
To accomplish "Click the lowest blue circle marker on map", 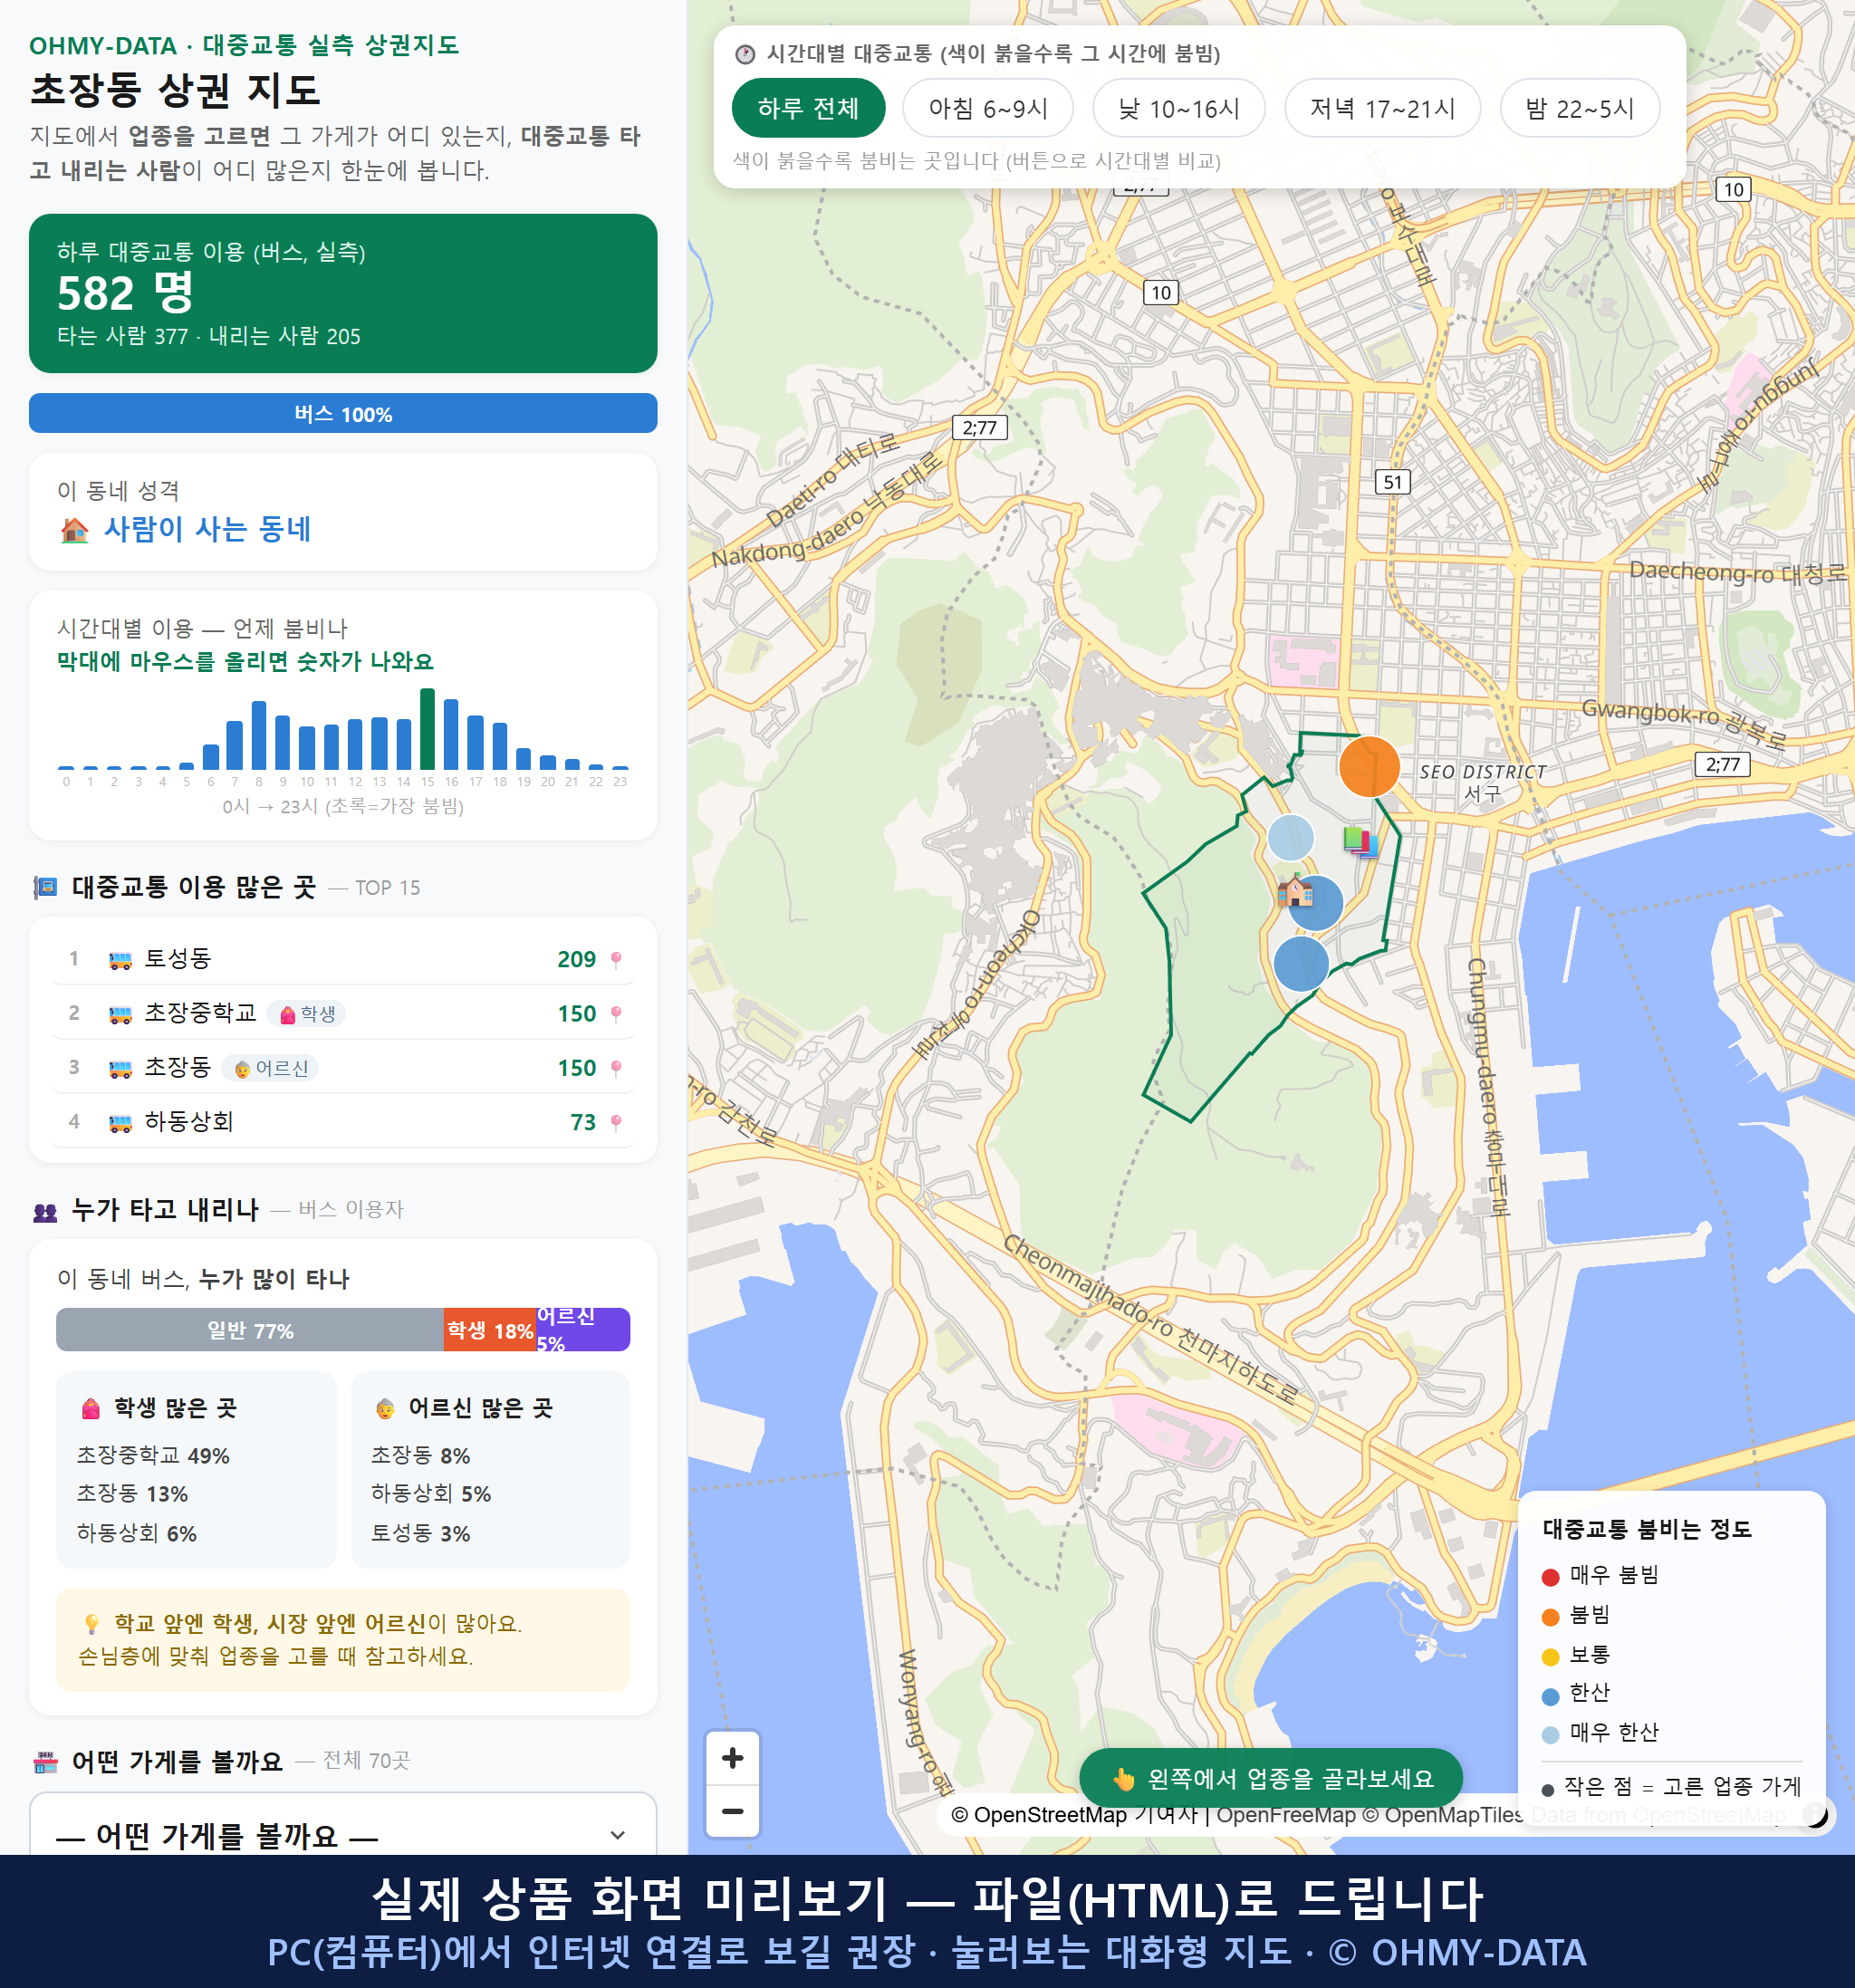I will 1301,964.
